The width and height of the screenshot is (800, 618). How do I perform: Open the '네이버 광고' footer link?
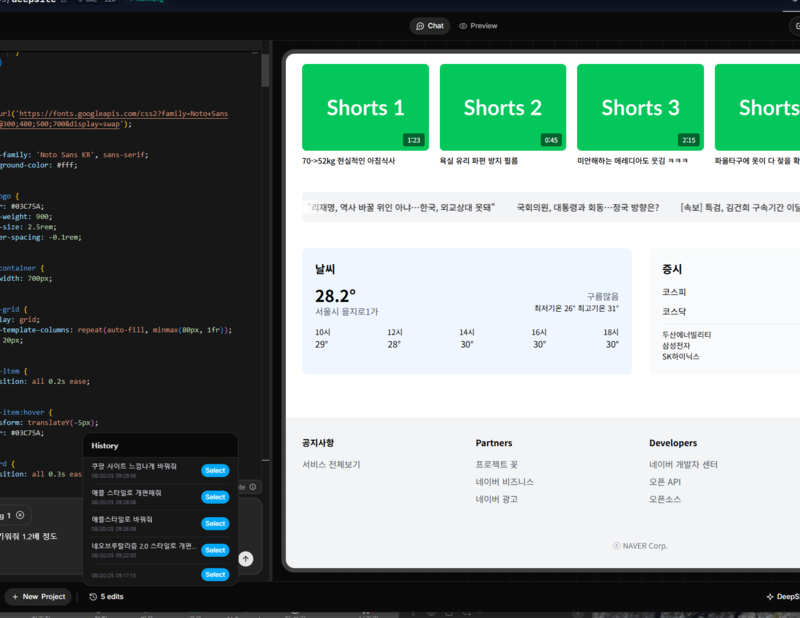(x=496, y=499)
